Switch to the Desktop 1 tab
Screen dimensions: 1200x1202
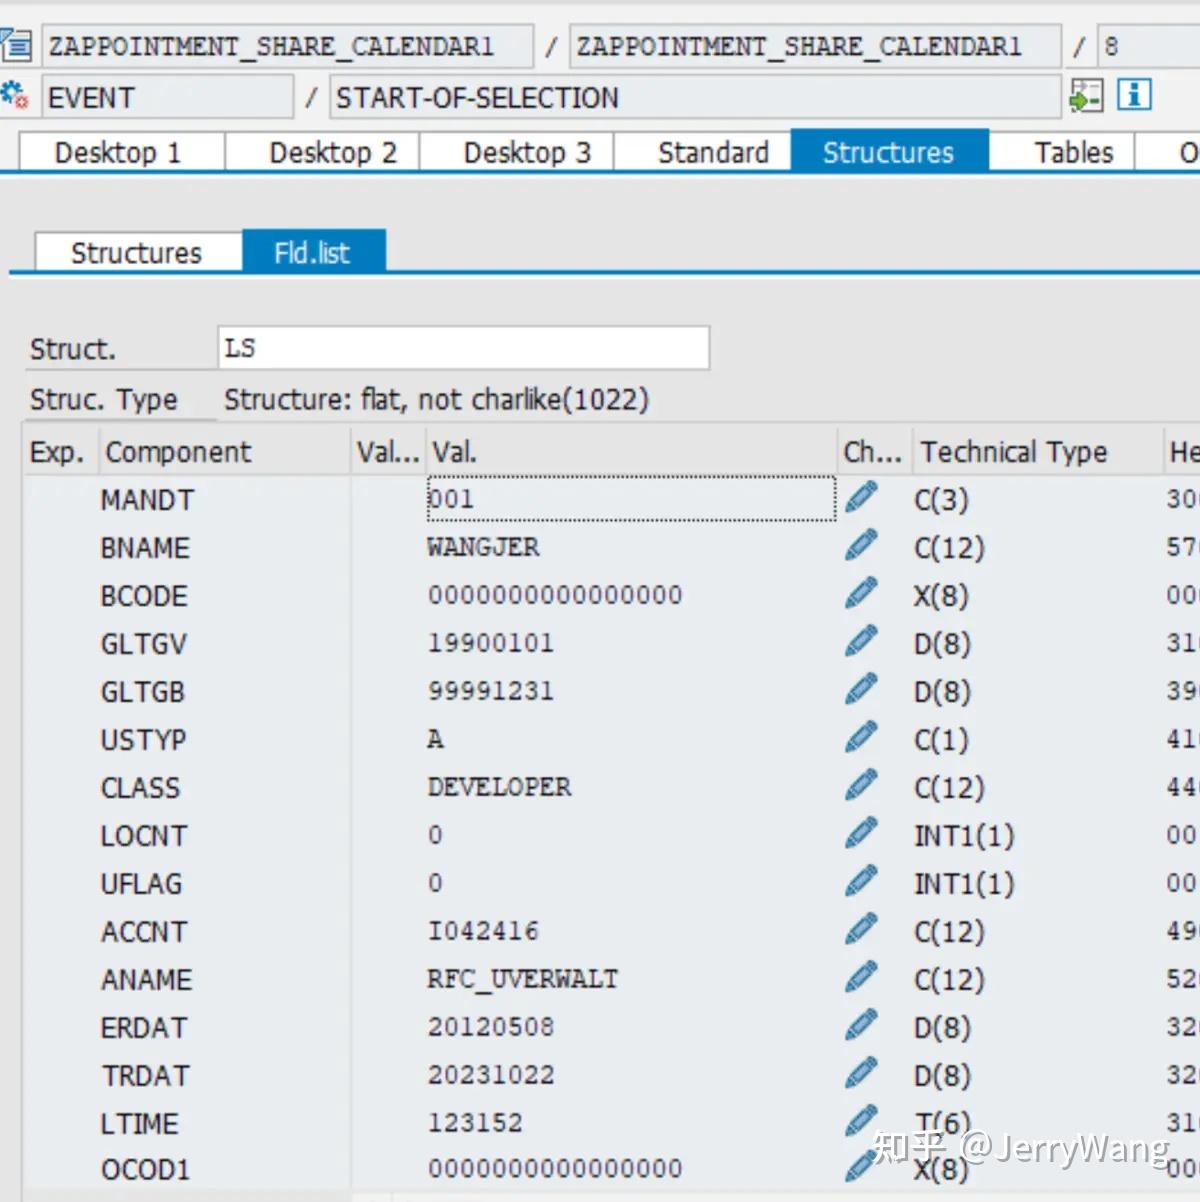click(x=118, y=152)
